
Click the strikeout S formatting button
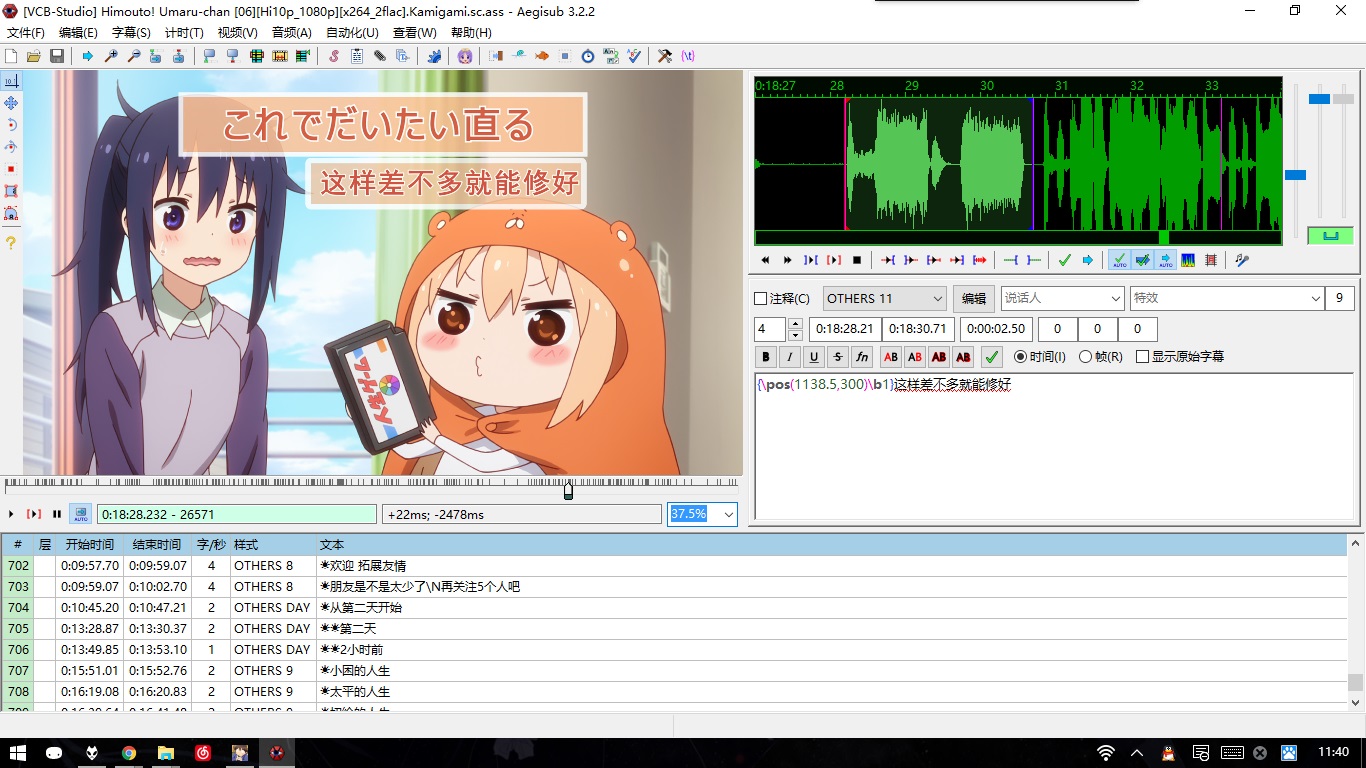[838, 356]
